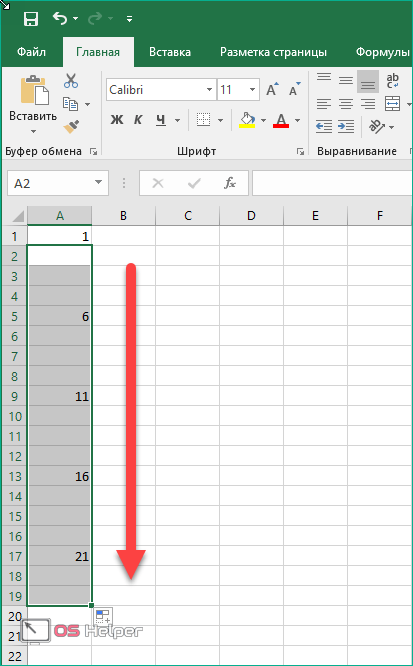The height and width of the screenshot is (666, 413).
Task: Click the Merge and Center icon
Action: point(392,103)
